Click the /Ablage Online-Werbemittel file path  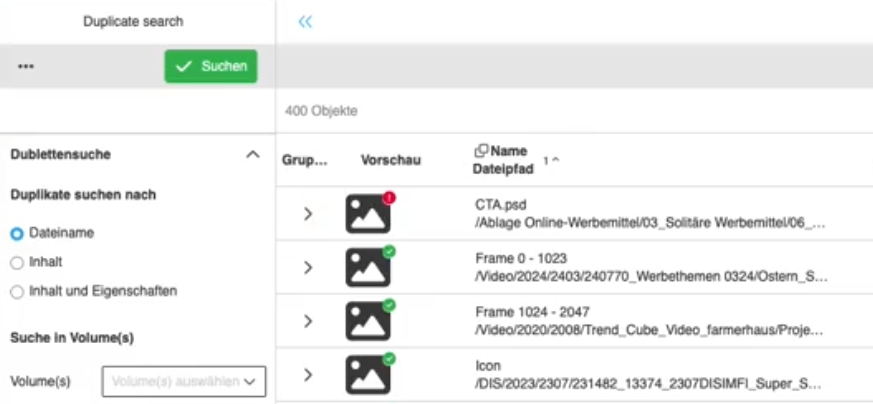pyautogui.click(x=650, y=224)
